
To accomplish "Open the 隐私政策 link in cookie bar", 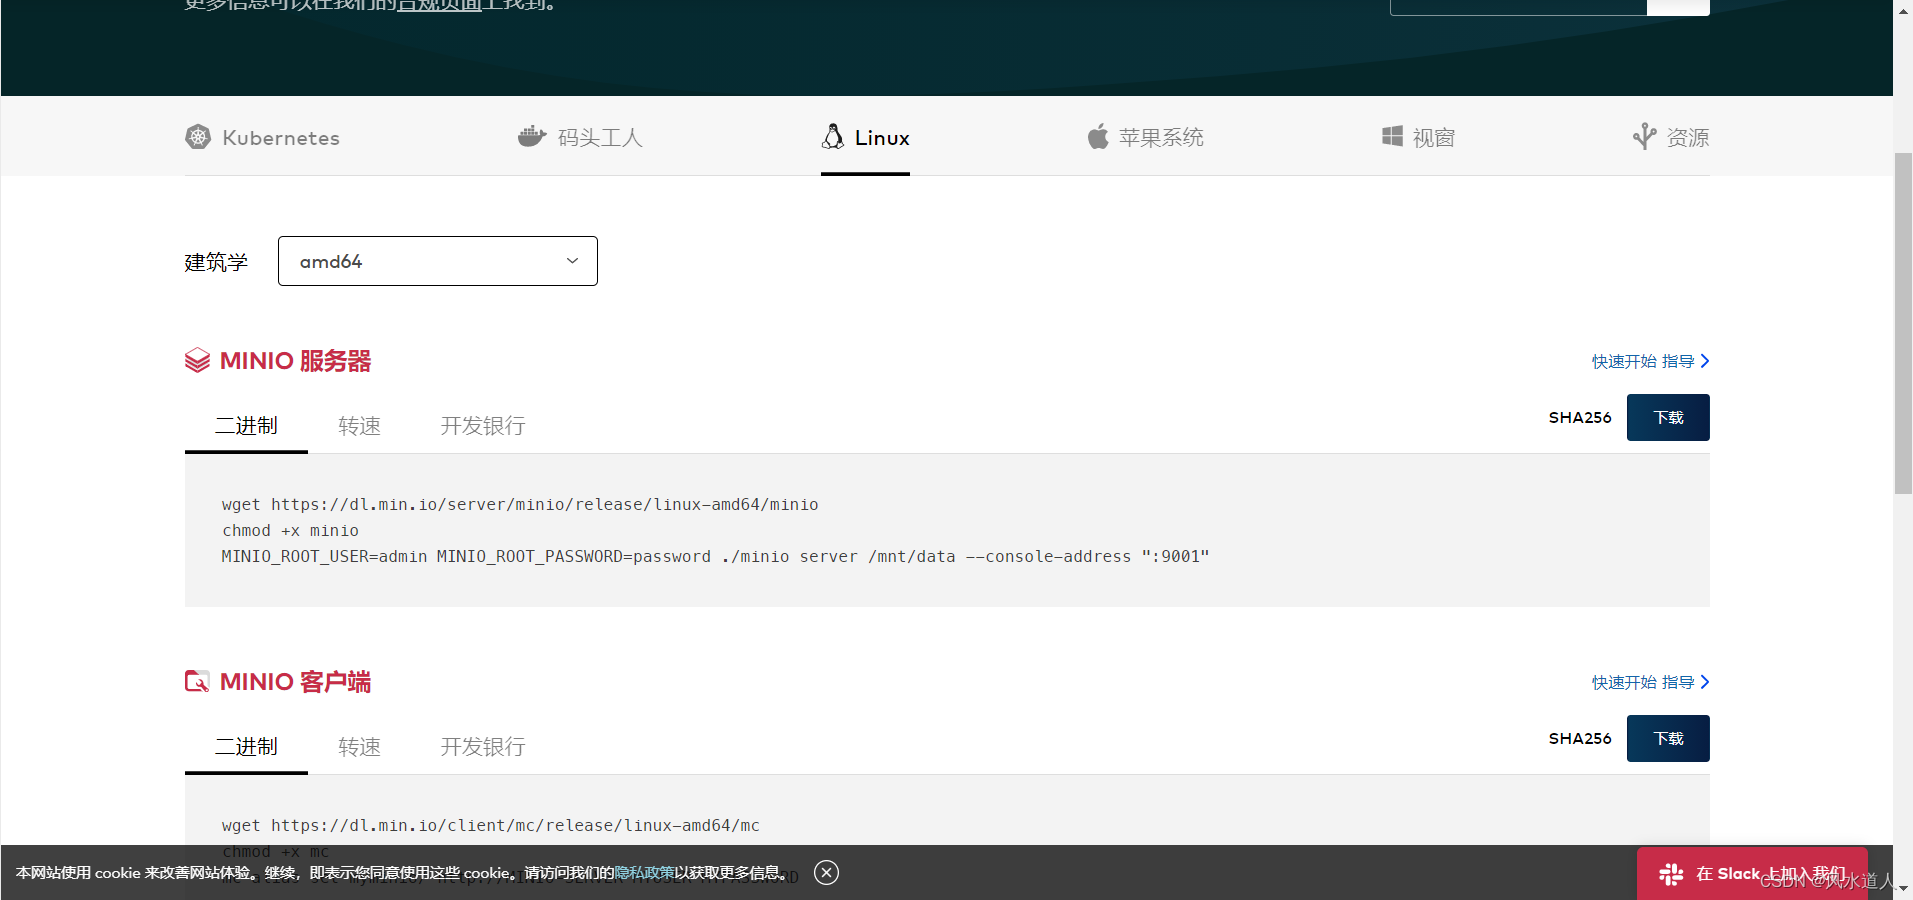I will click(644, 873).
